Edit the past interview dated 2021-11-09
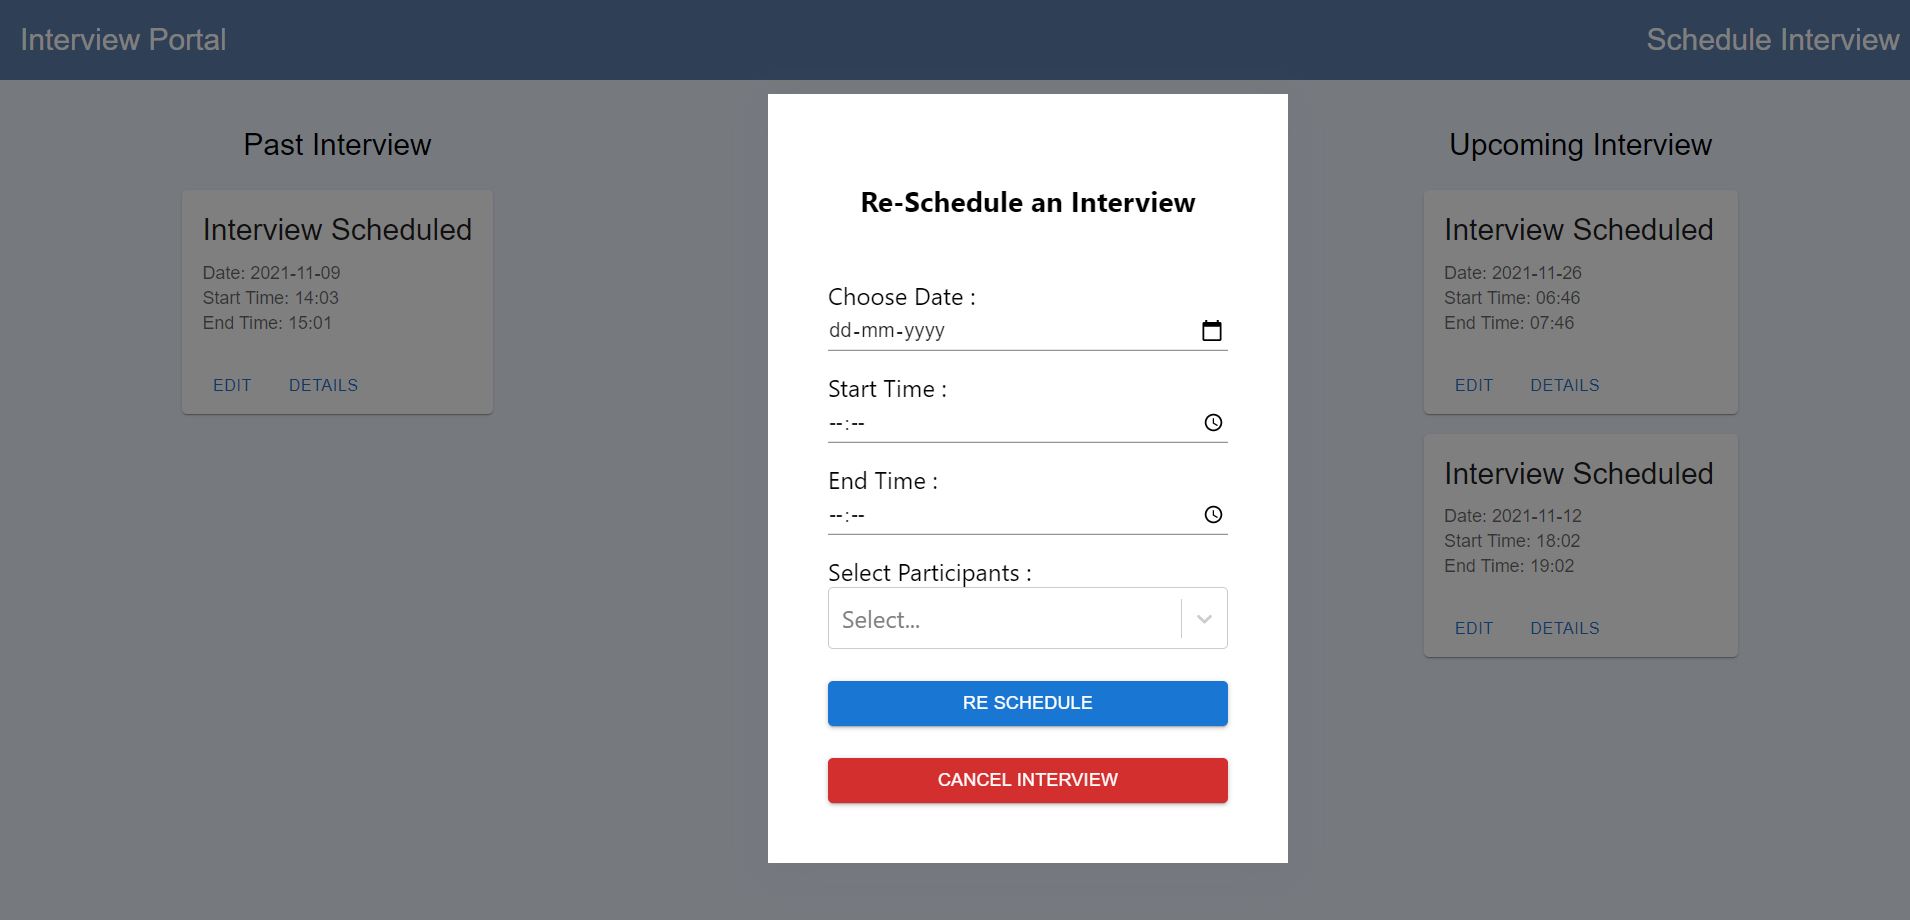This screenshot has height=920, width=1910. [232, 385]
